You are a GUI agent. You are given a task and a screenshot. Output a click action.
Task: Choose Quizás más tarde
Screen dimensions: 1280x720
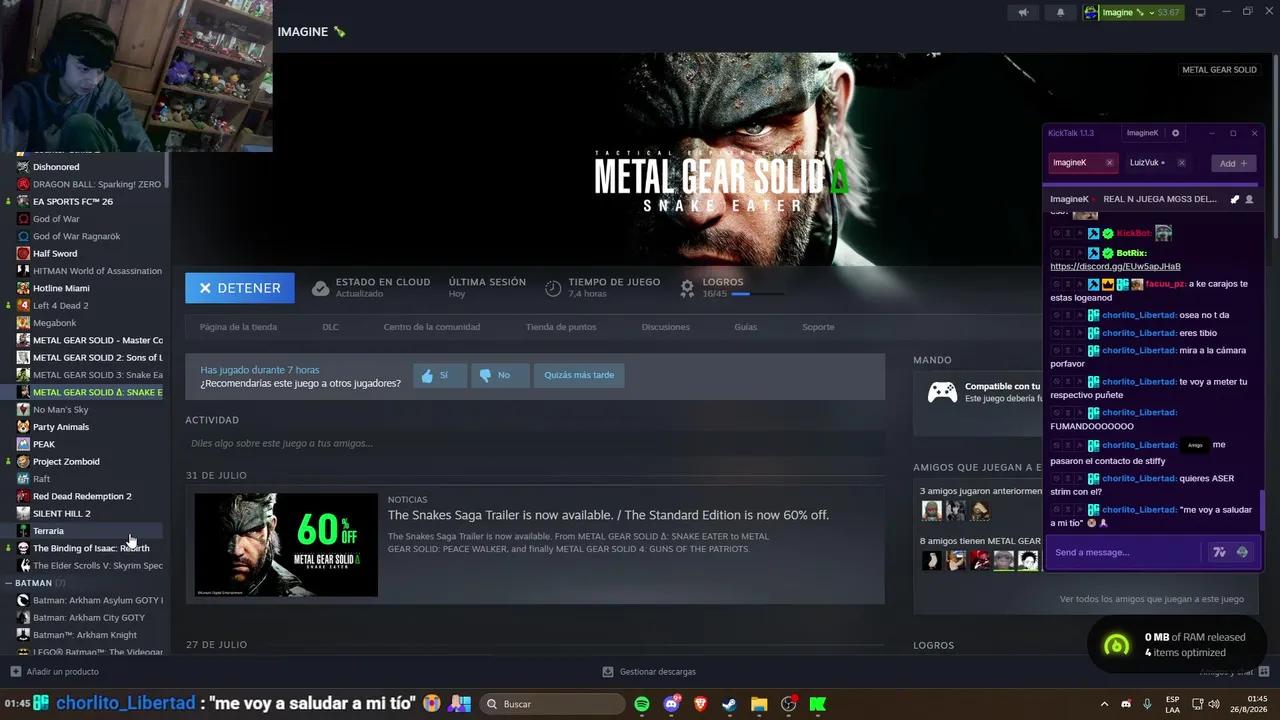pyautogui.click(x=579, y=375)
